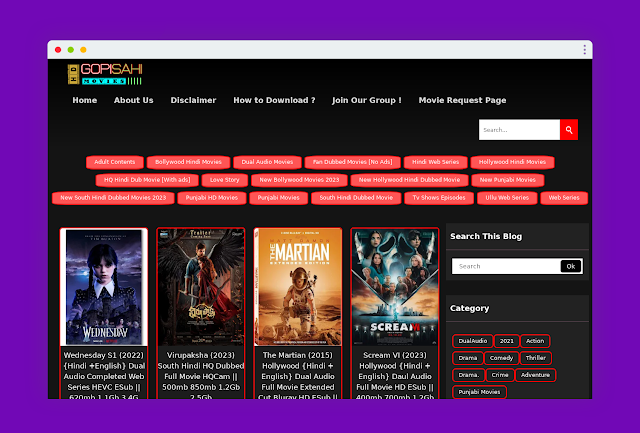Open Bollywood Hindi Movies category

pos(188,162)
